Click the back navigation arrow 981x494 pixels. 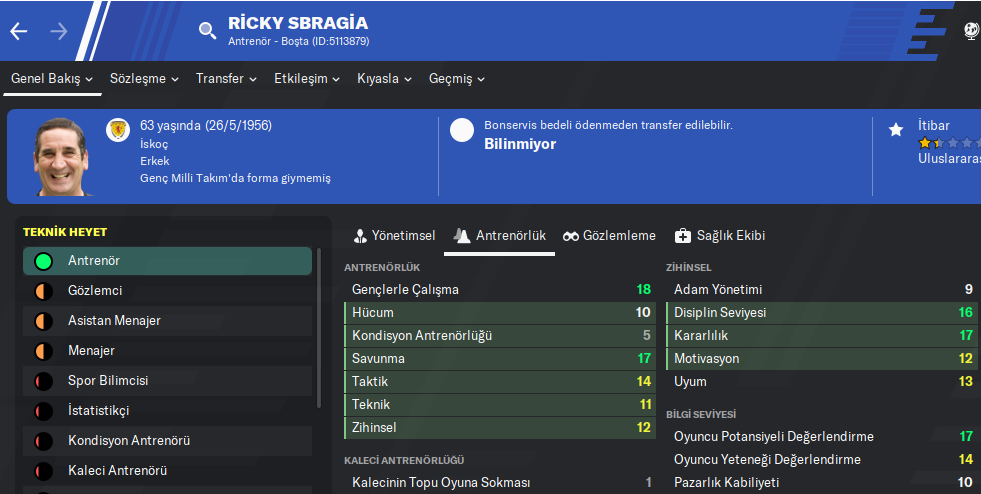19,31
